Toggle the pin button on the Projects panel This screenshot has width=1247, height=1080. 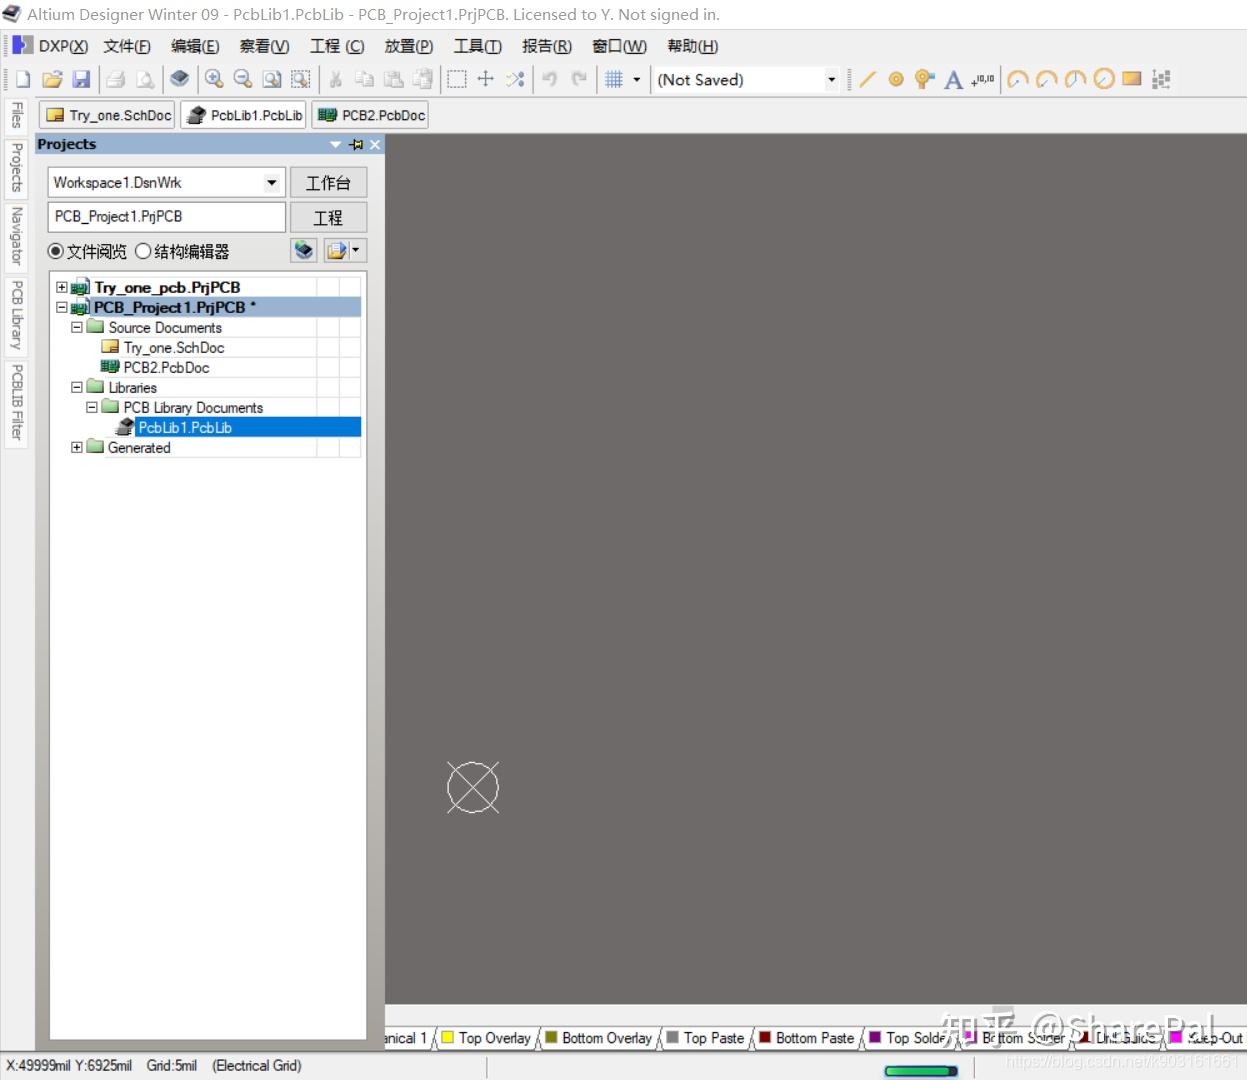[x=356, y=144]
